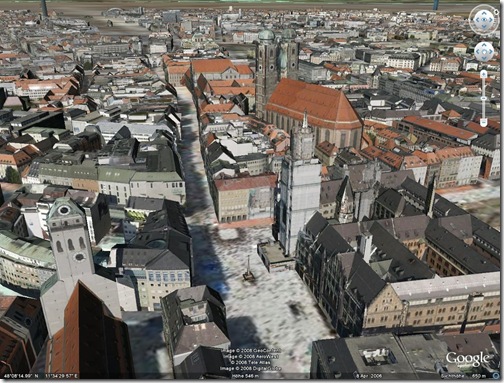Rotate the view right using the look joystick arrow
The width and height of the screenshot is (504, 383).
pos(491,20)
